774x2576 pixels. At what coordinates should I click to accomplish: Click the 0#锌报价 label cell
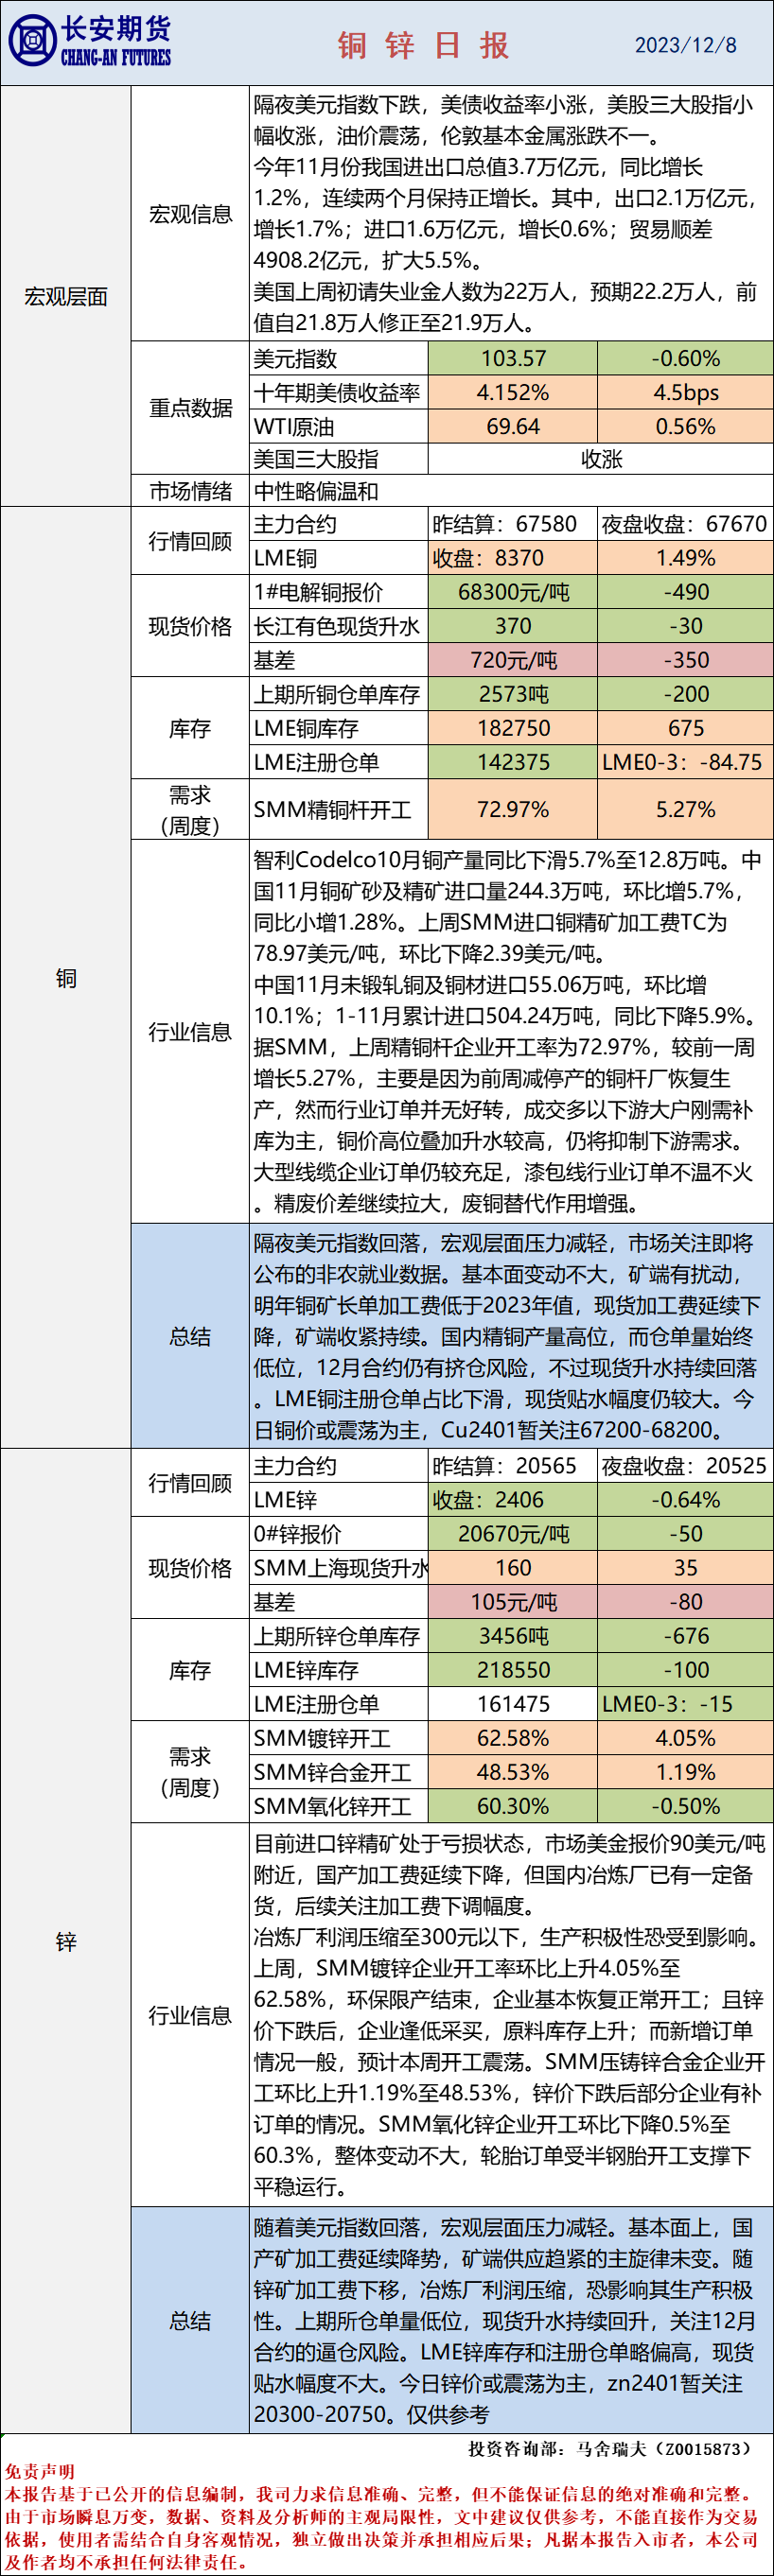point(339,1534)
